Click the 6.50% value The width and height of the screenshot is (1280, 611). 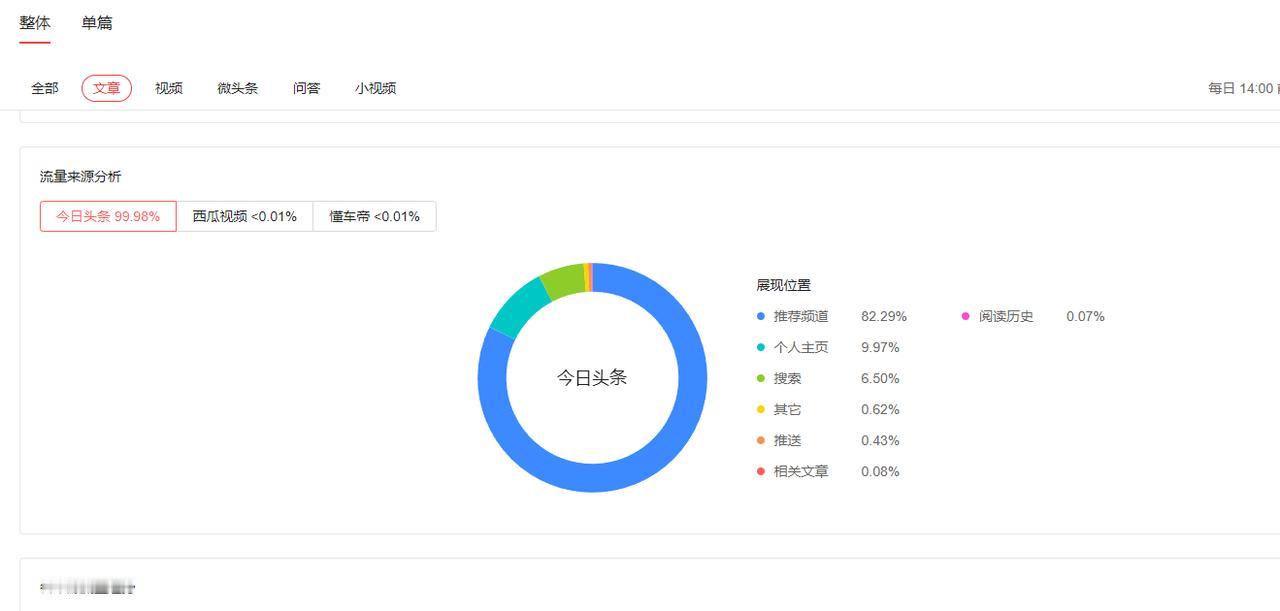tap(880, 378)
